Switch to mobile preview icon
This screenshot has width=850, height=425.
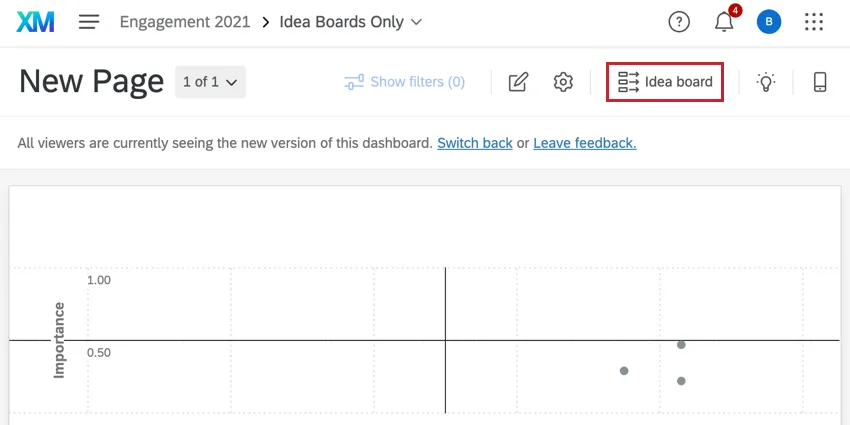click(820, 82)
